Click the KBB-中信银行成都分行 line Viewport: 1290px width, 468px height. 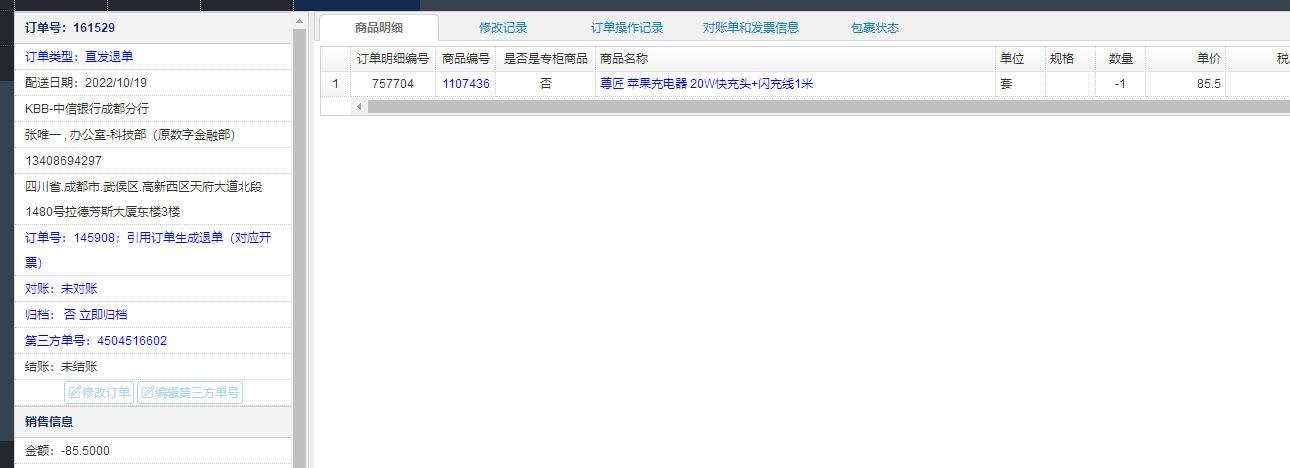[x=87, y=108]
